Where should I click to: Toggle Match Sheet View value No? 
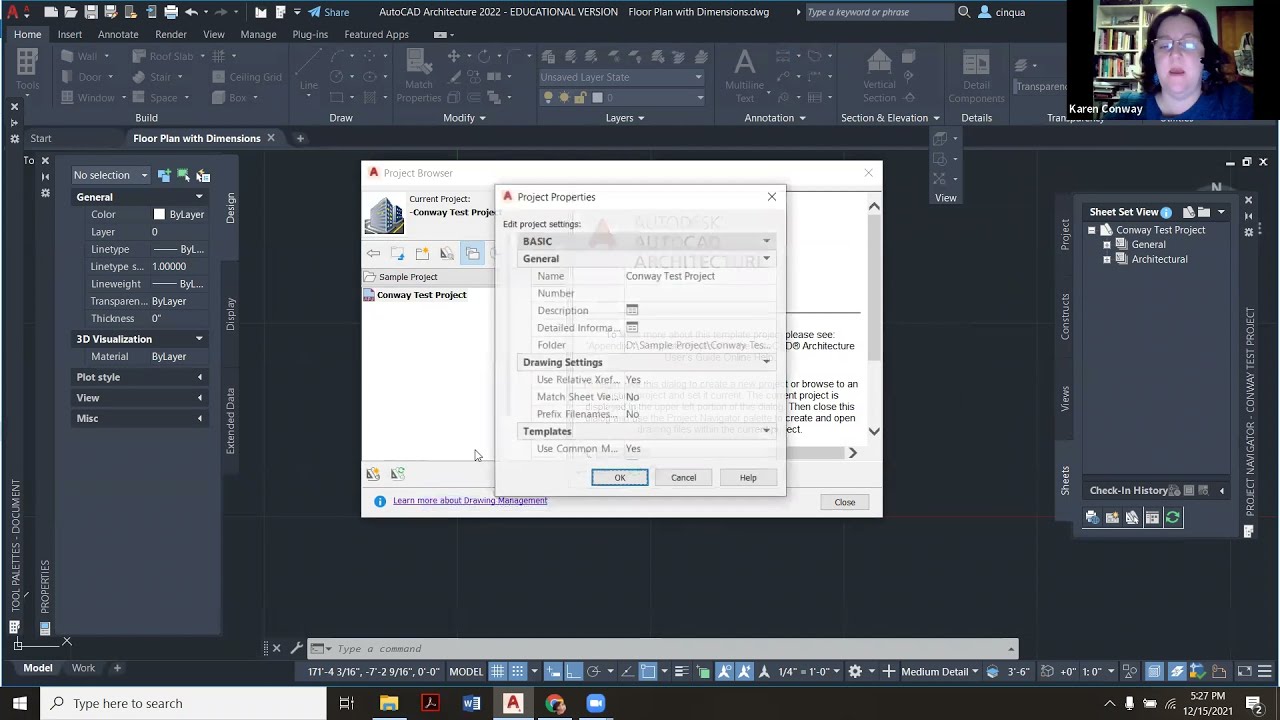click(x=632, y=397)
